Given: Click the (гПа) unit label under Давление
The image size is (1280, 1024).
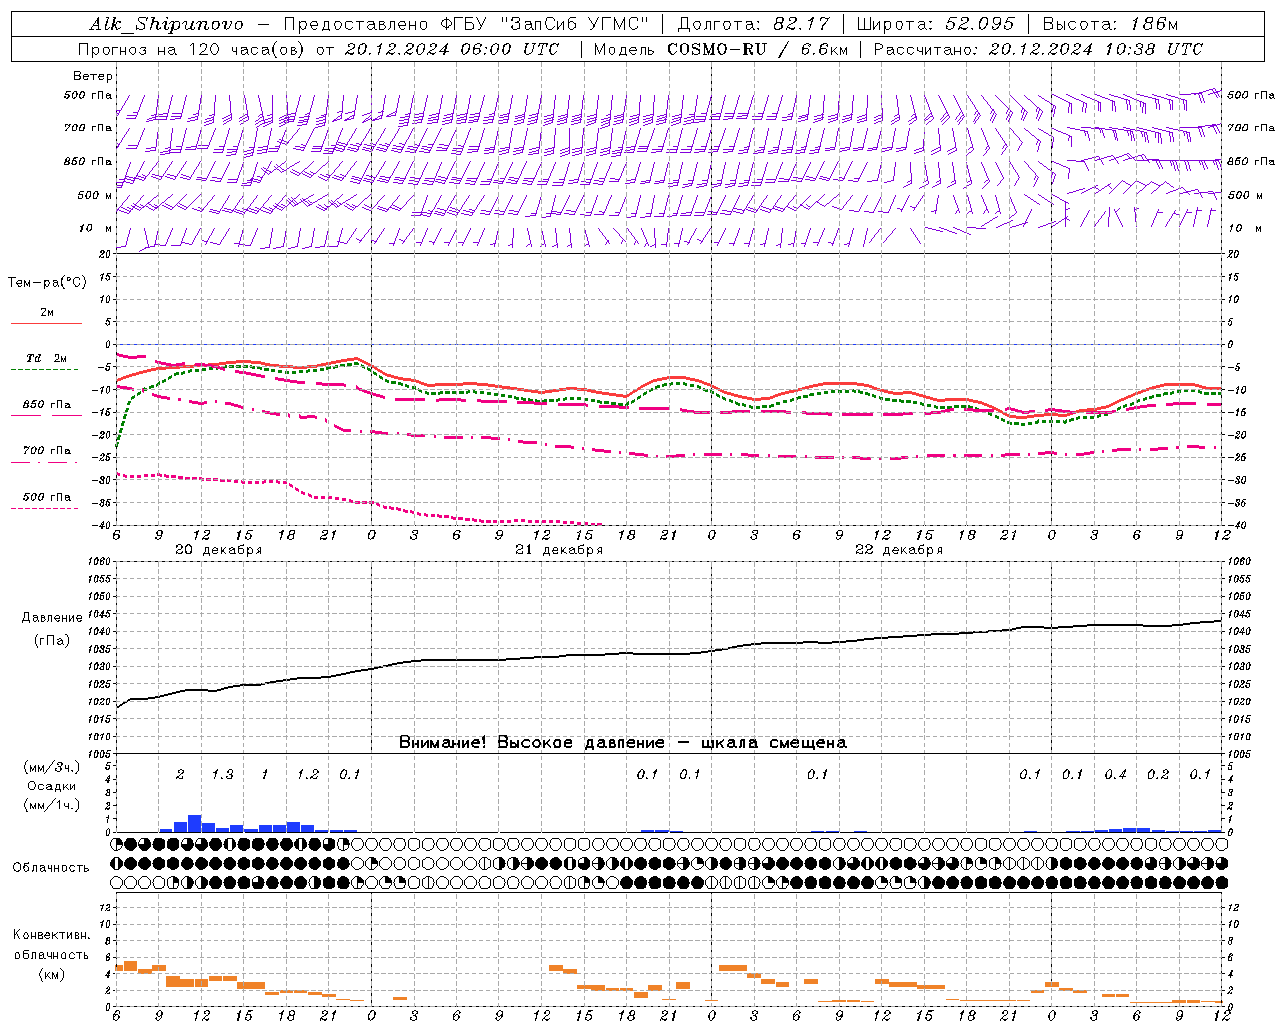Looking at the screenshot, I should 51,641.
